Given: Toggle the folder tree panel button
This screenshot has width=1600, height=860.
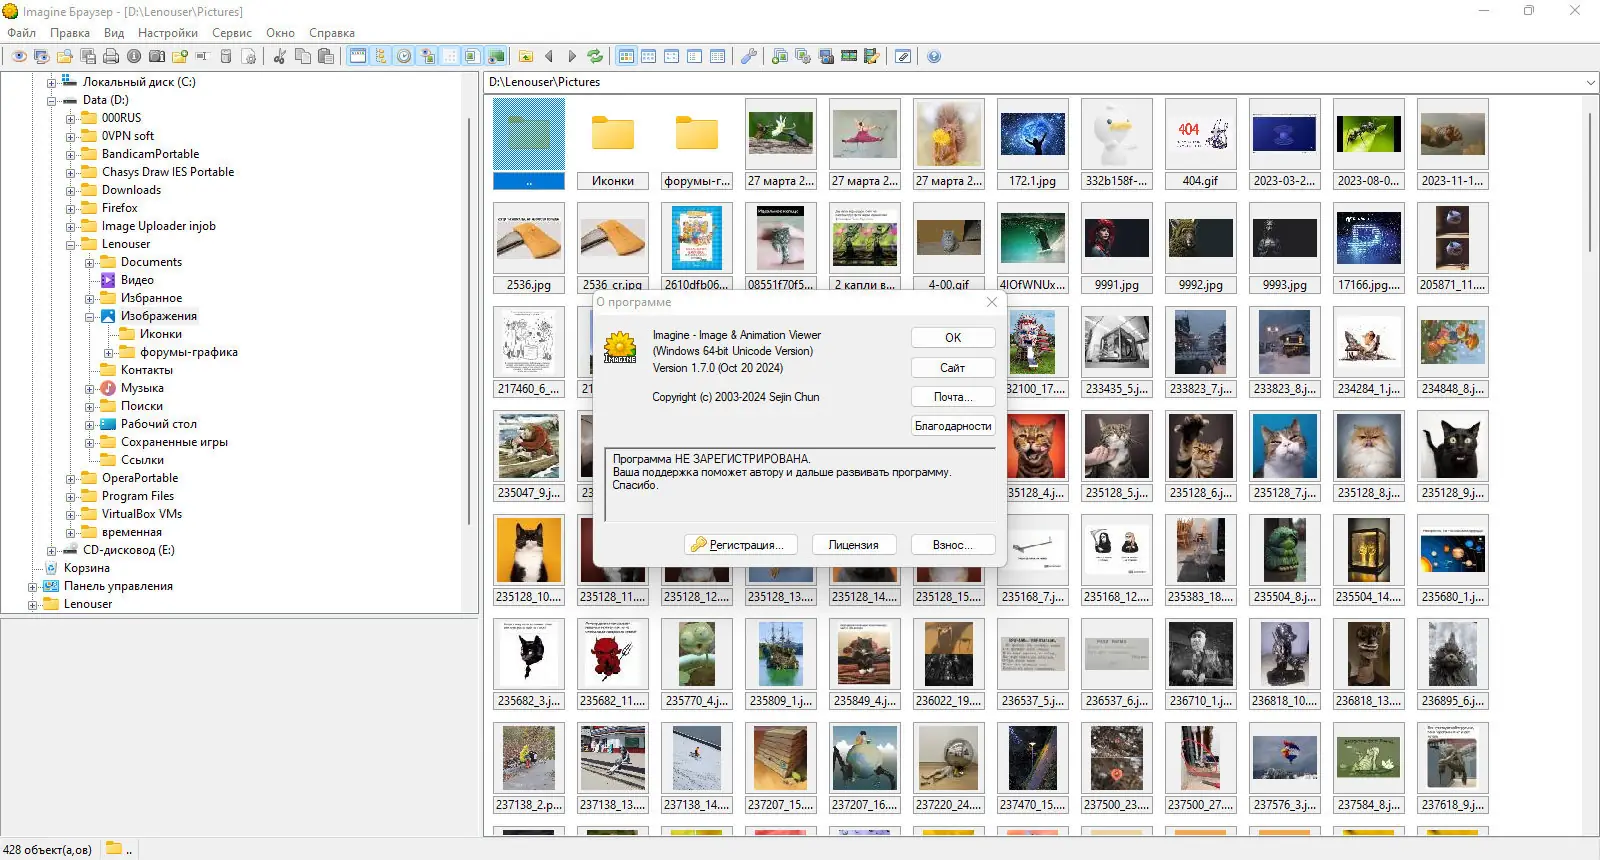Looking at the screenshot, I should point(381,57).
